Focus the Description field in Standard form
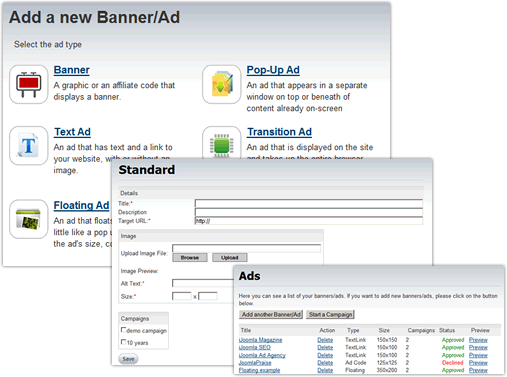The width and height of the screenshot is (507, 377). pyautogui.click(x=309, y=212)
